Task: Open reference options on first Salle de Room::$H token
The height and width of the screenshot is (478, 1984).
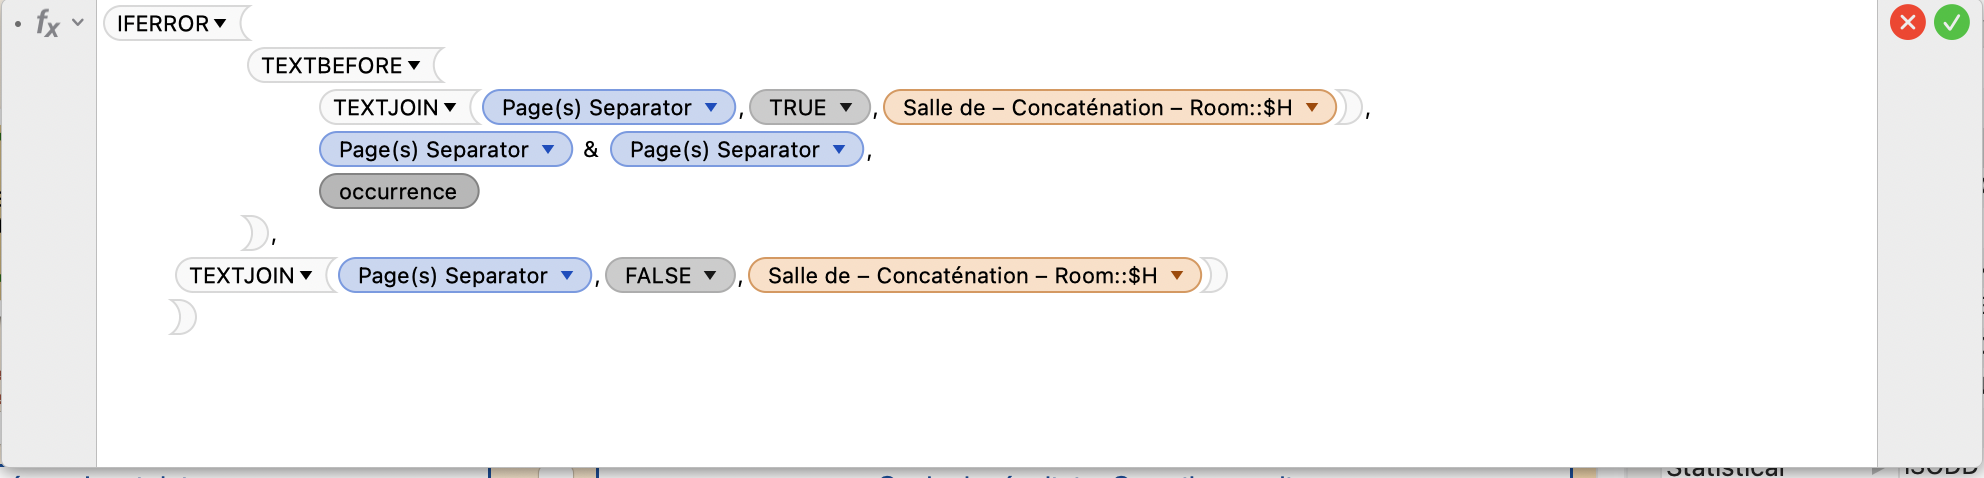Action: click(x=1312, y=107)
